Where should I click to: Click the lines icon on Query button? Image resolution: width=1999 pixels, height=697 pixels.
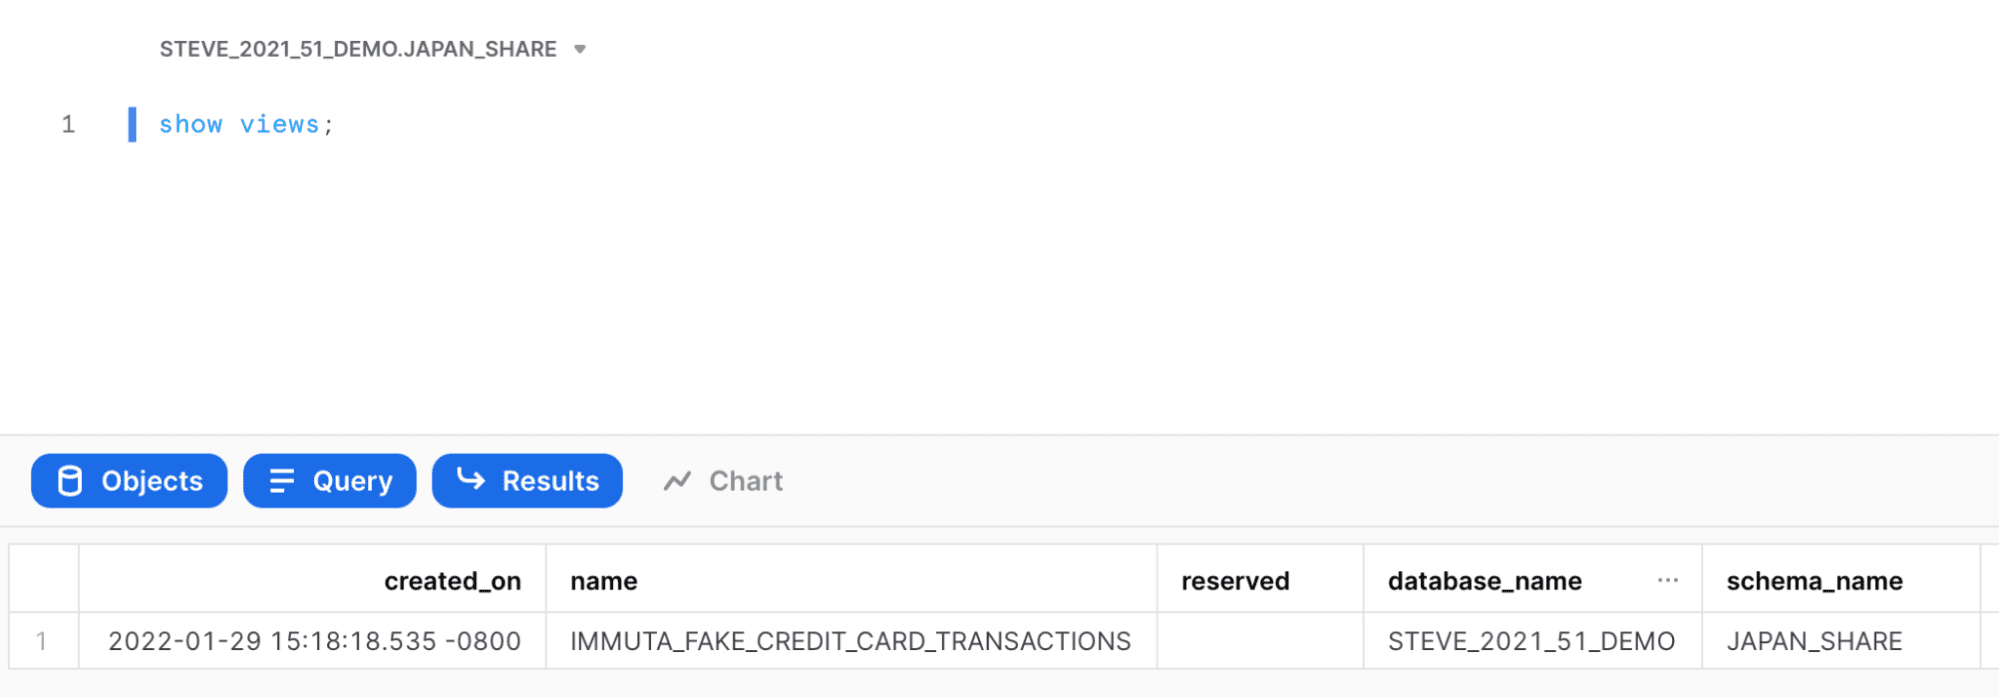click(282, 481)
